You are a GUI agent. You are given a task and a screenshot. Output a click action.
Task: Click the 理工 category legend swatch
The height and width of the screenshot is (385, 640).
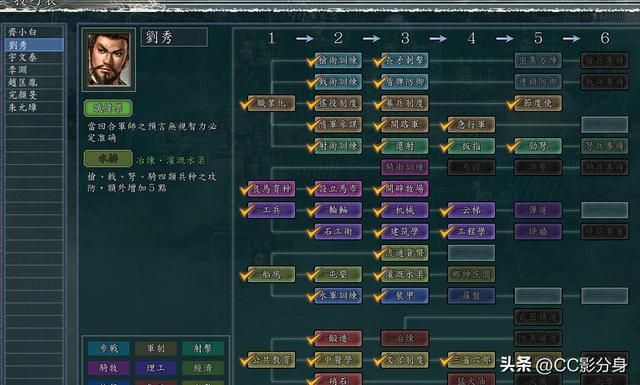(156, 368)
